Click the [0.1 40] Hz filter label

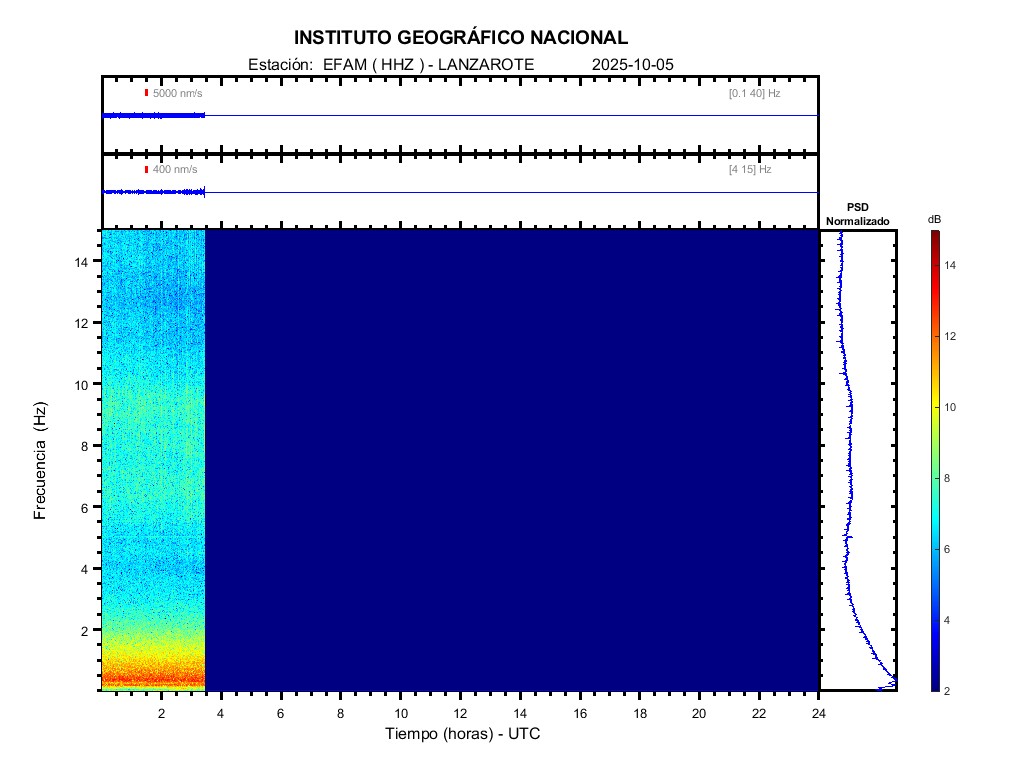[x=754, y=93]
